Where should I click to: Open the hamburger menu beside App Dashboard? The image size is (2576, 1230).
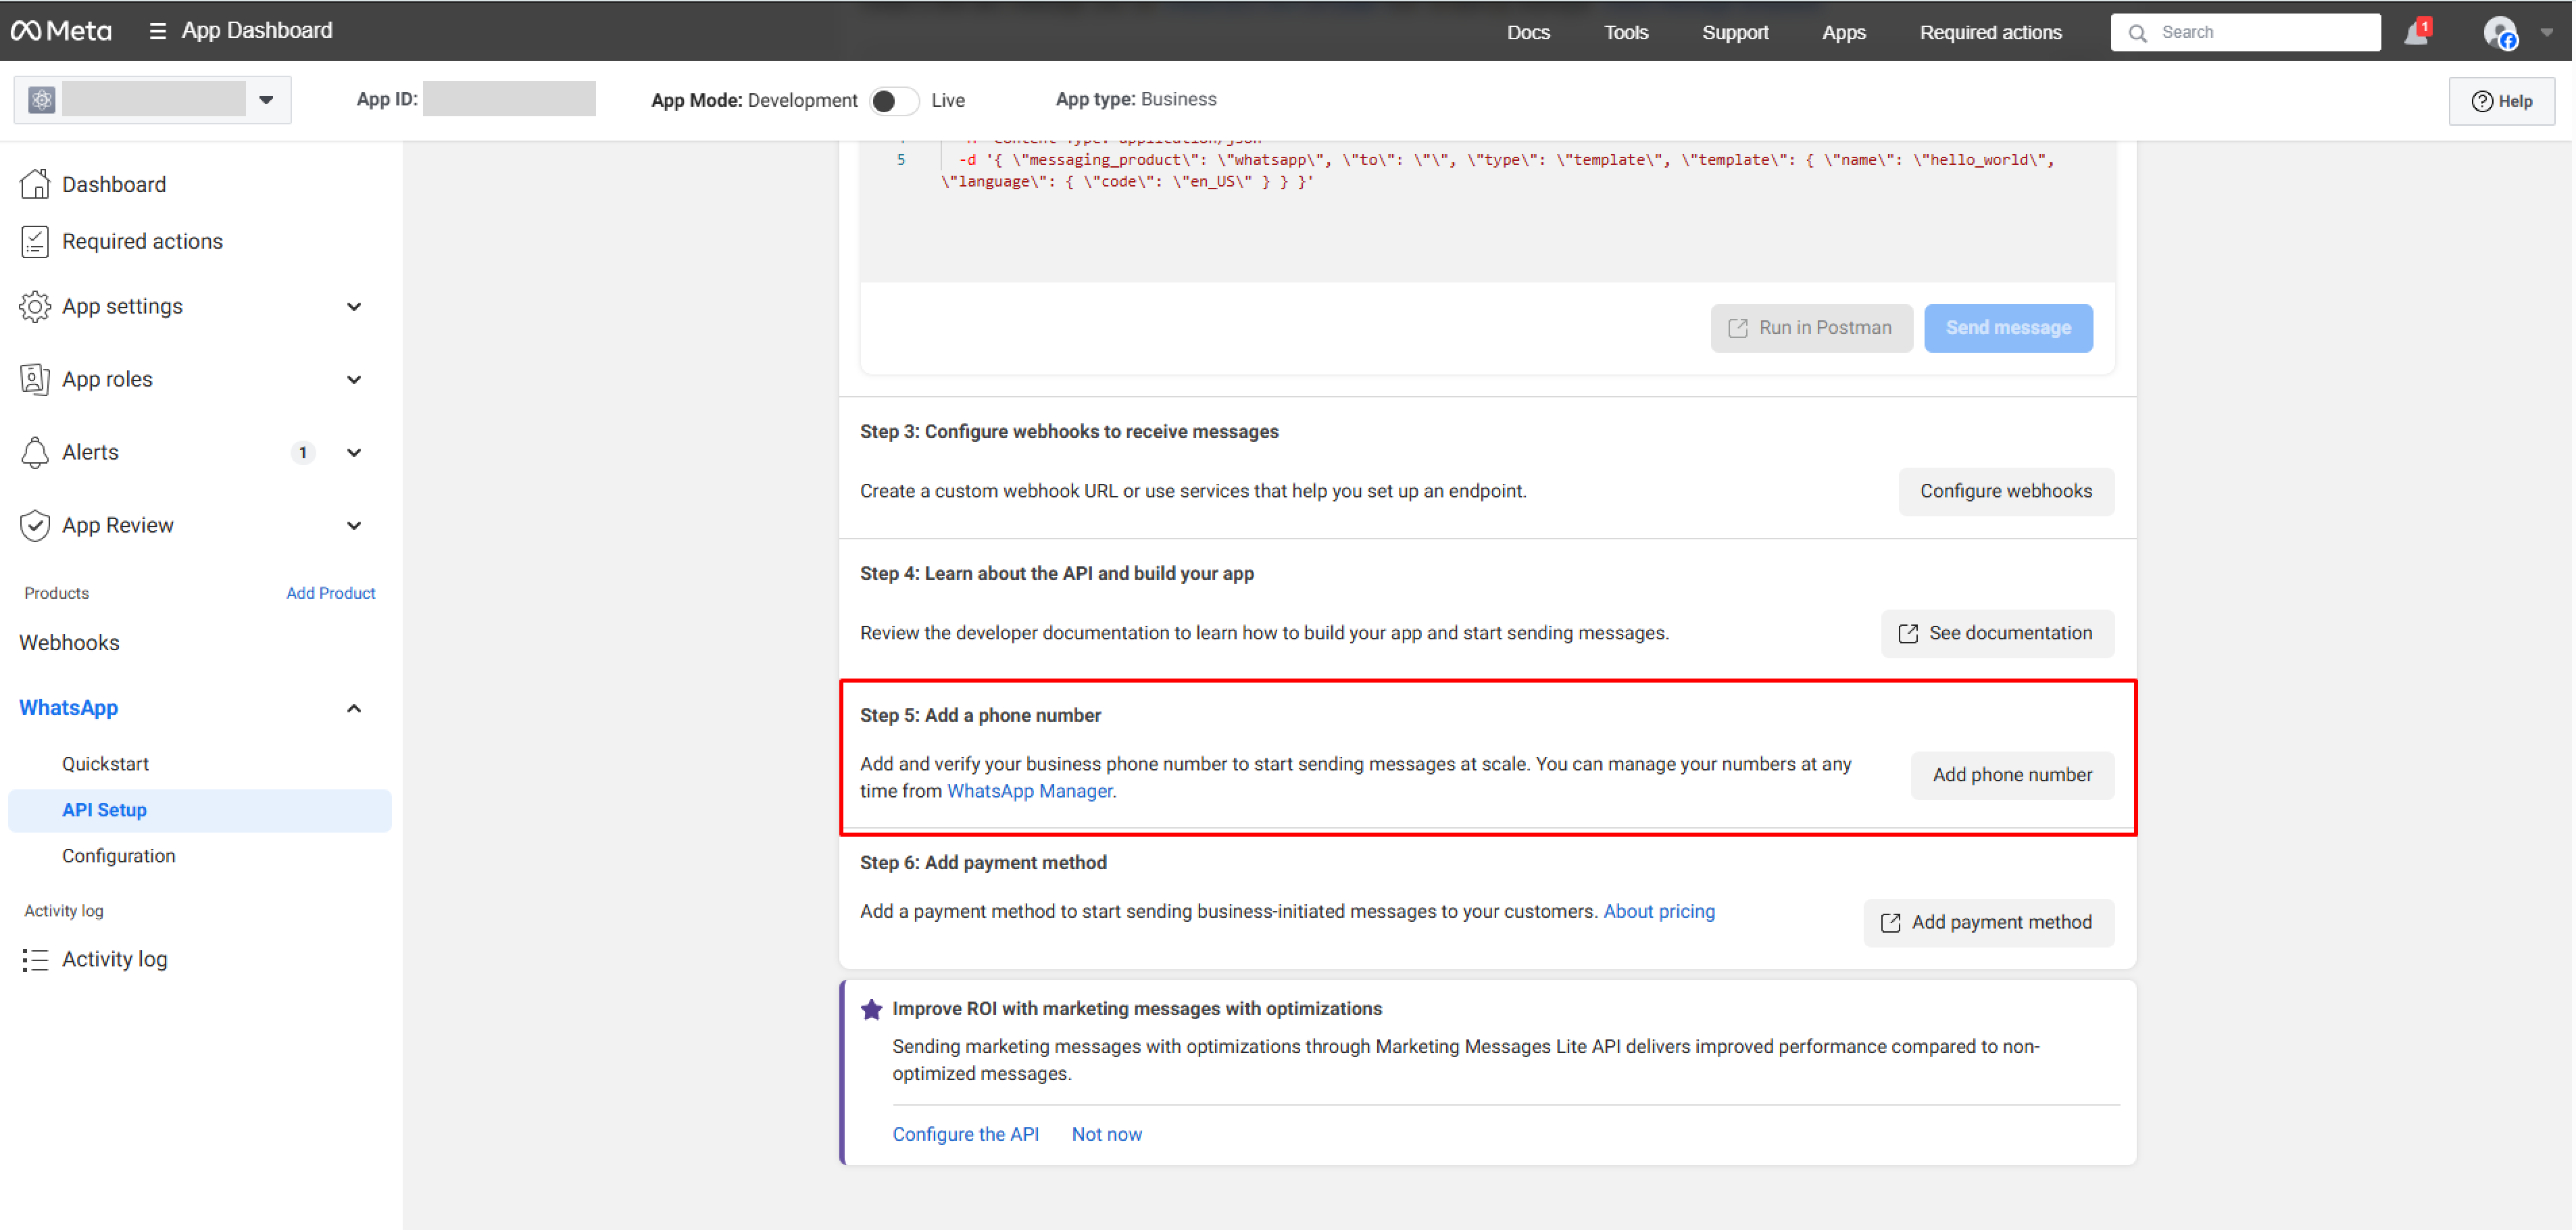pos(158,30)
